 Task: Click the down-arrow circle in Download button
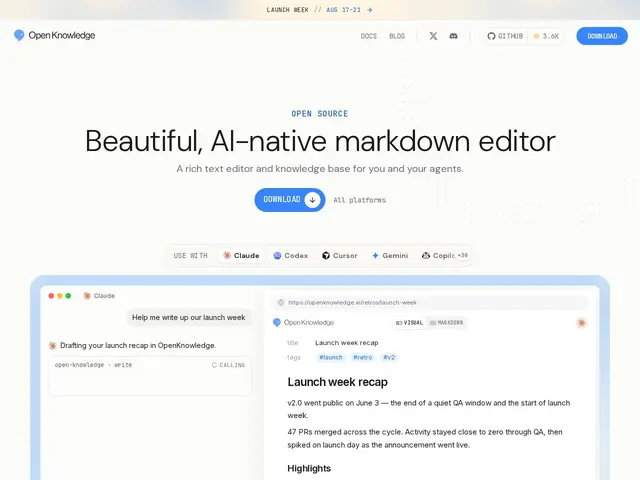coord(312,200)
